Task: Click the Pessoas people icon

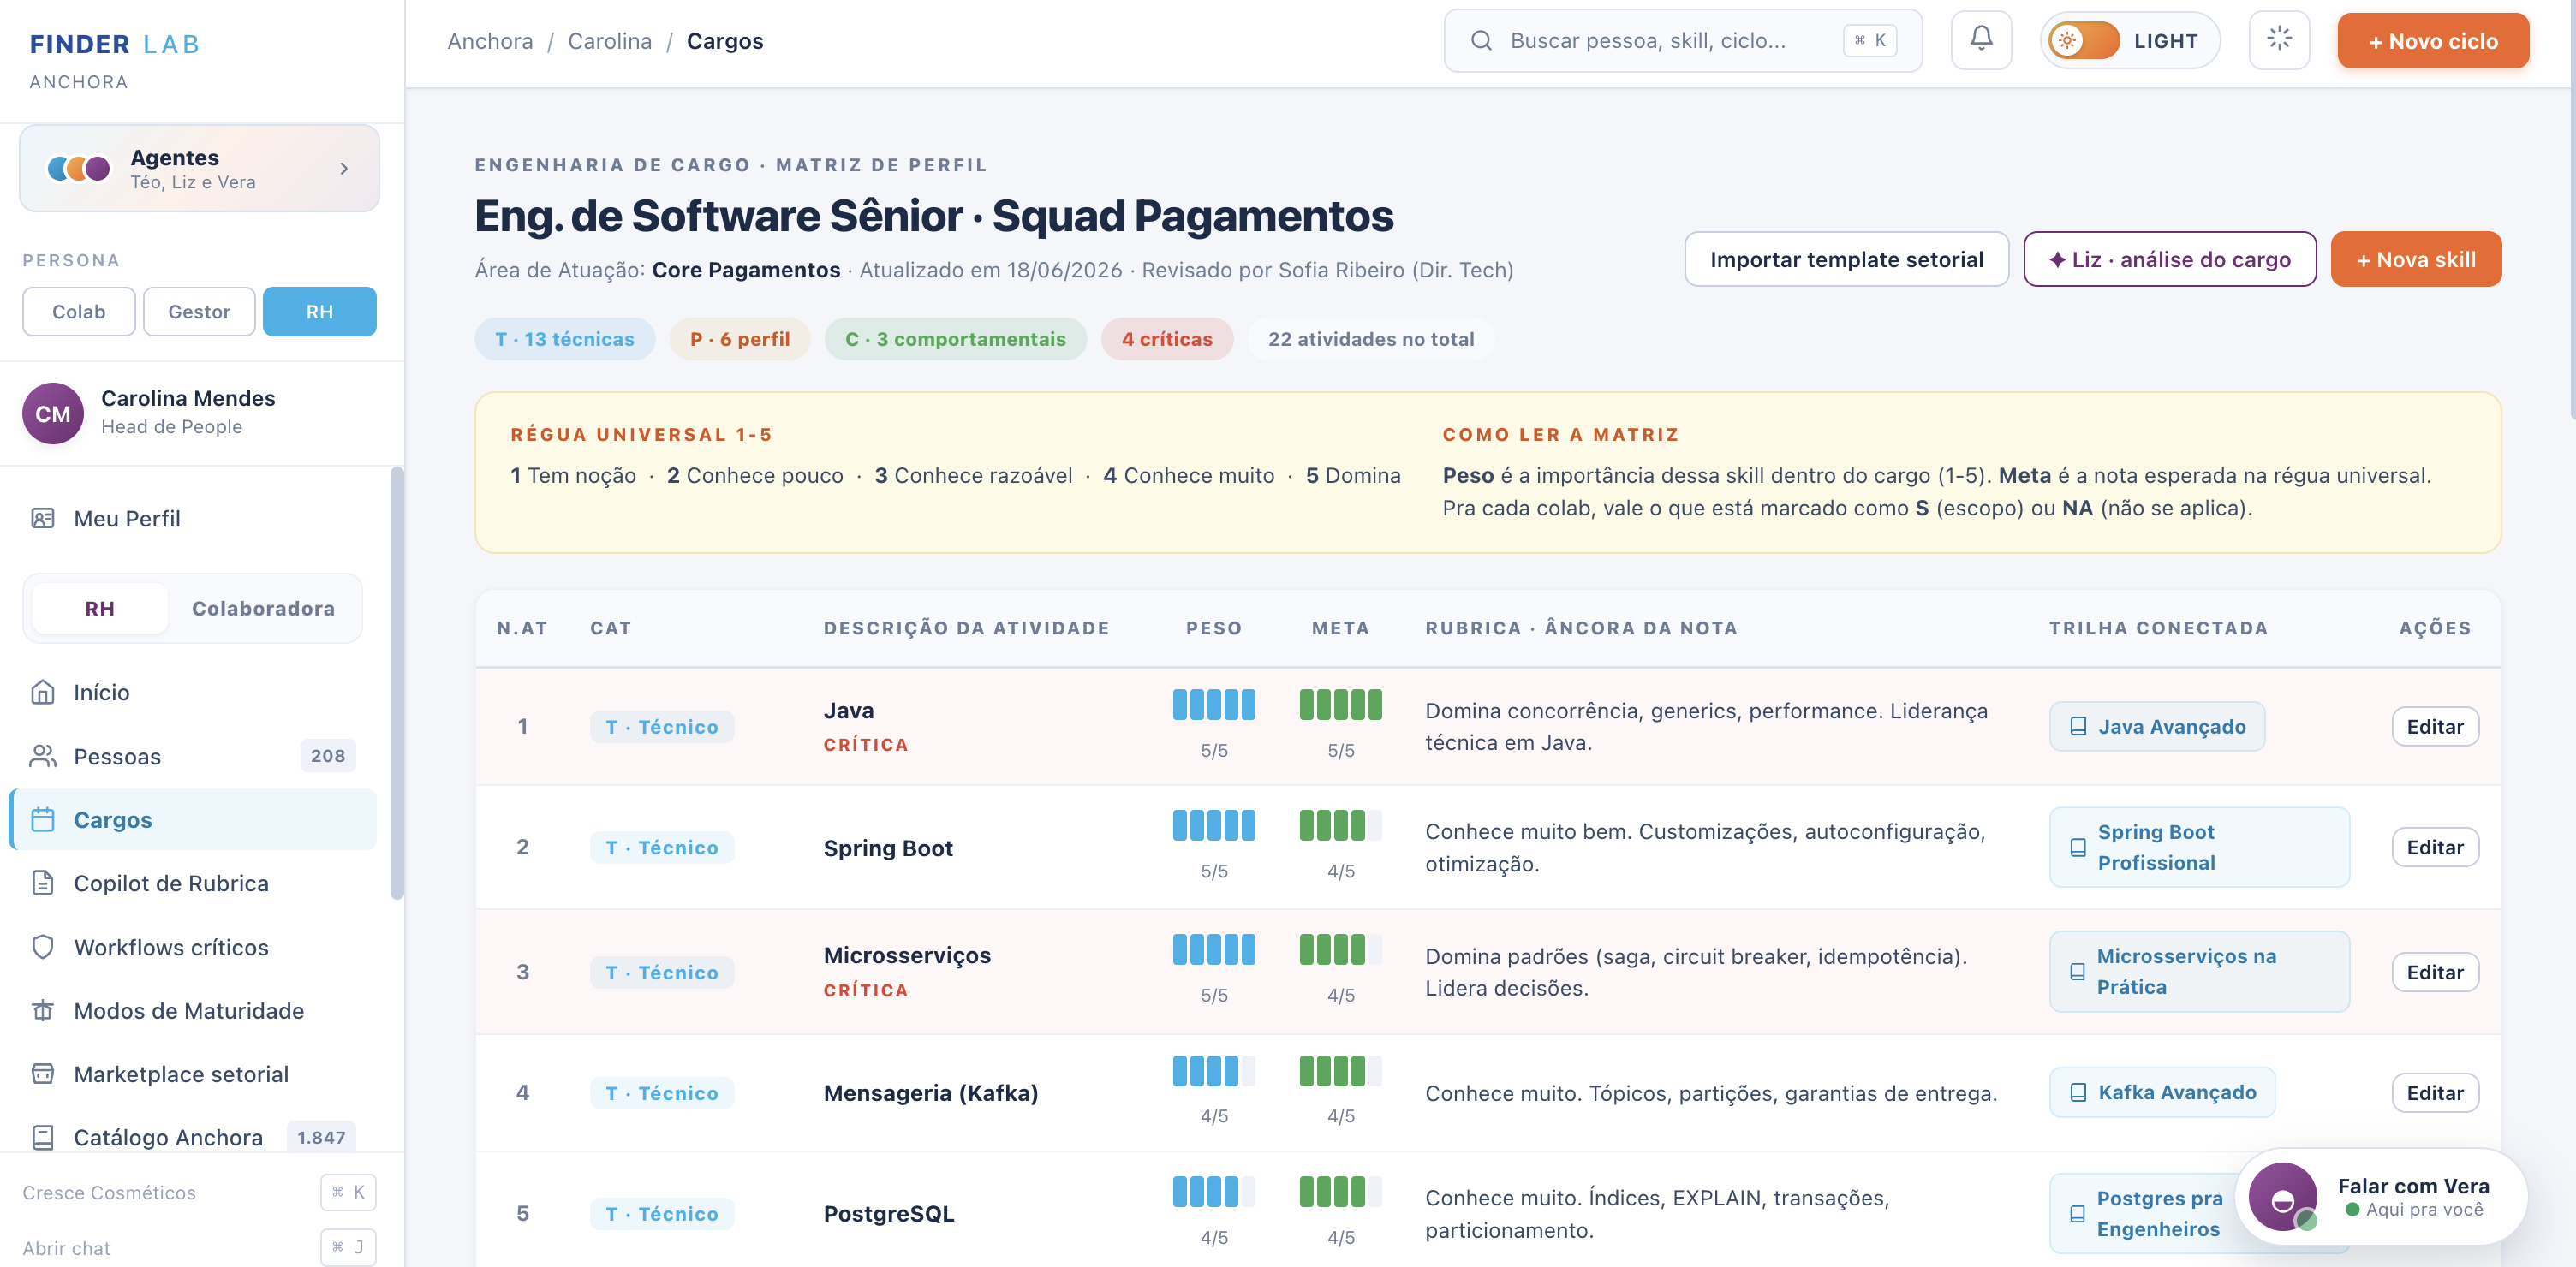Action: pyautogui.click(x=43, y=756)
